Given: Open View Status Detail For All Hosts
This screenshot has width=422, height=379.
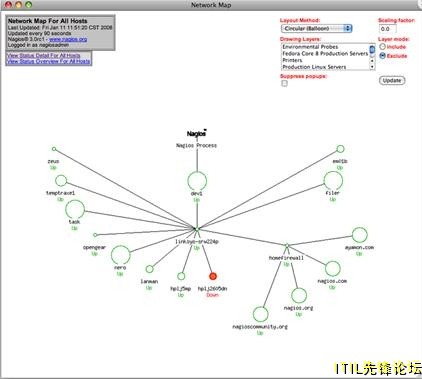Looking at the screenshot, I should pyautogui.click(x=44, y=55).
